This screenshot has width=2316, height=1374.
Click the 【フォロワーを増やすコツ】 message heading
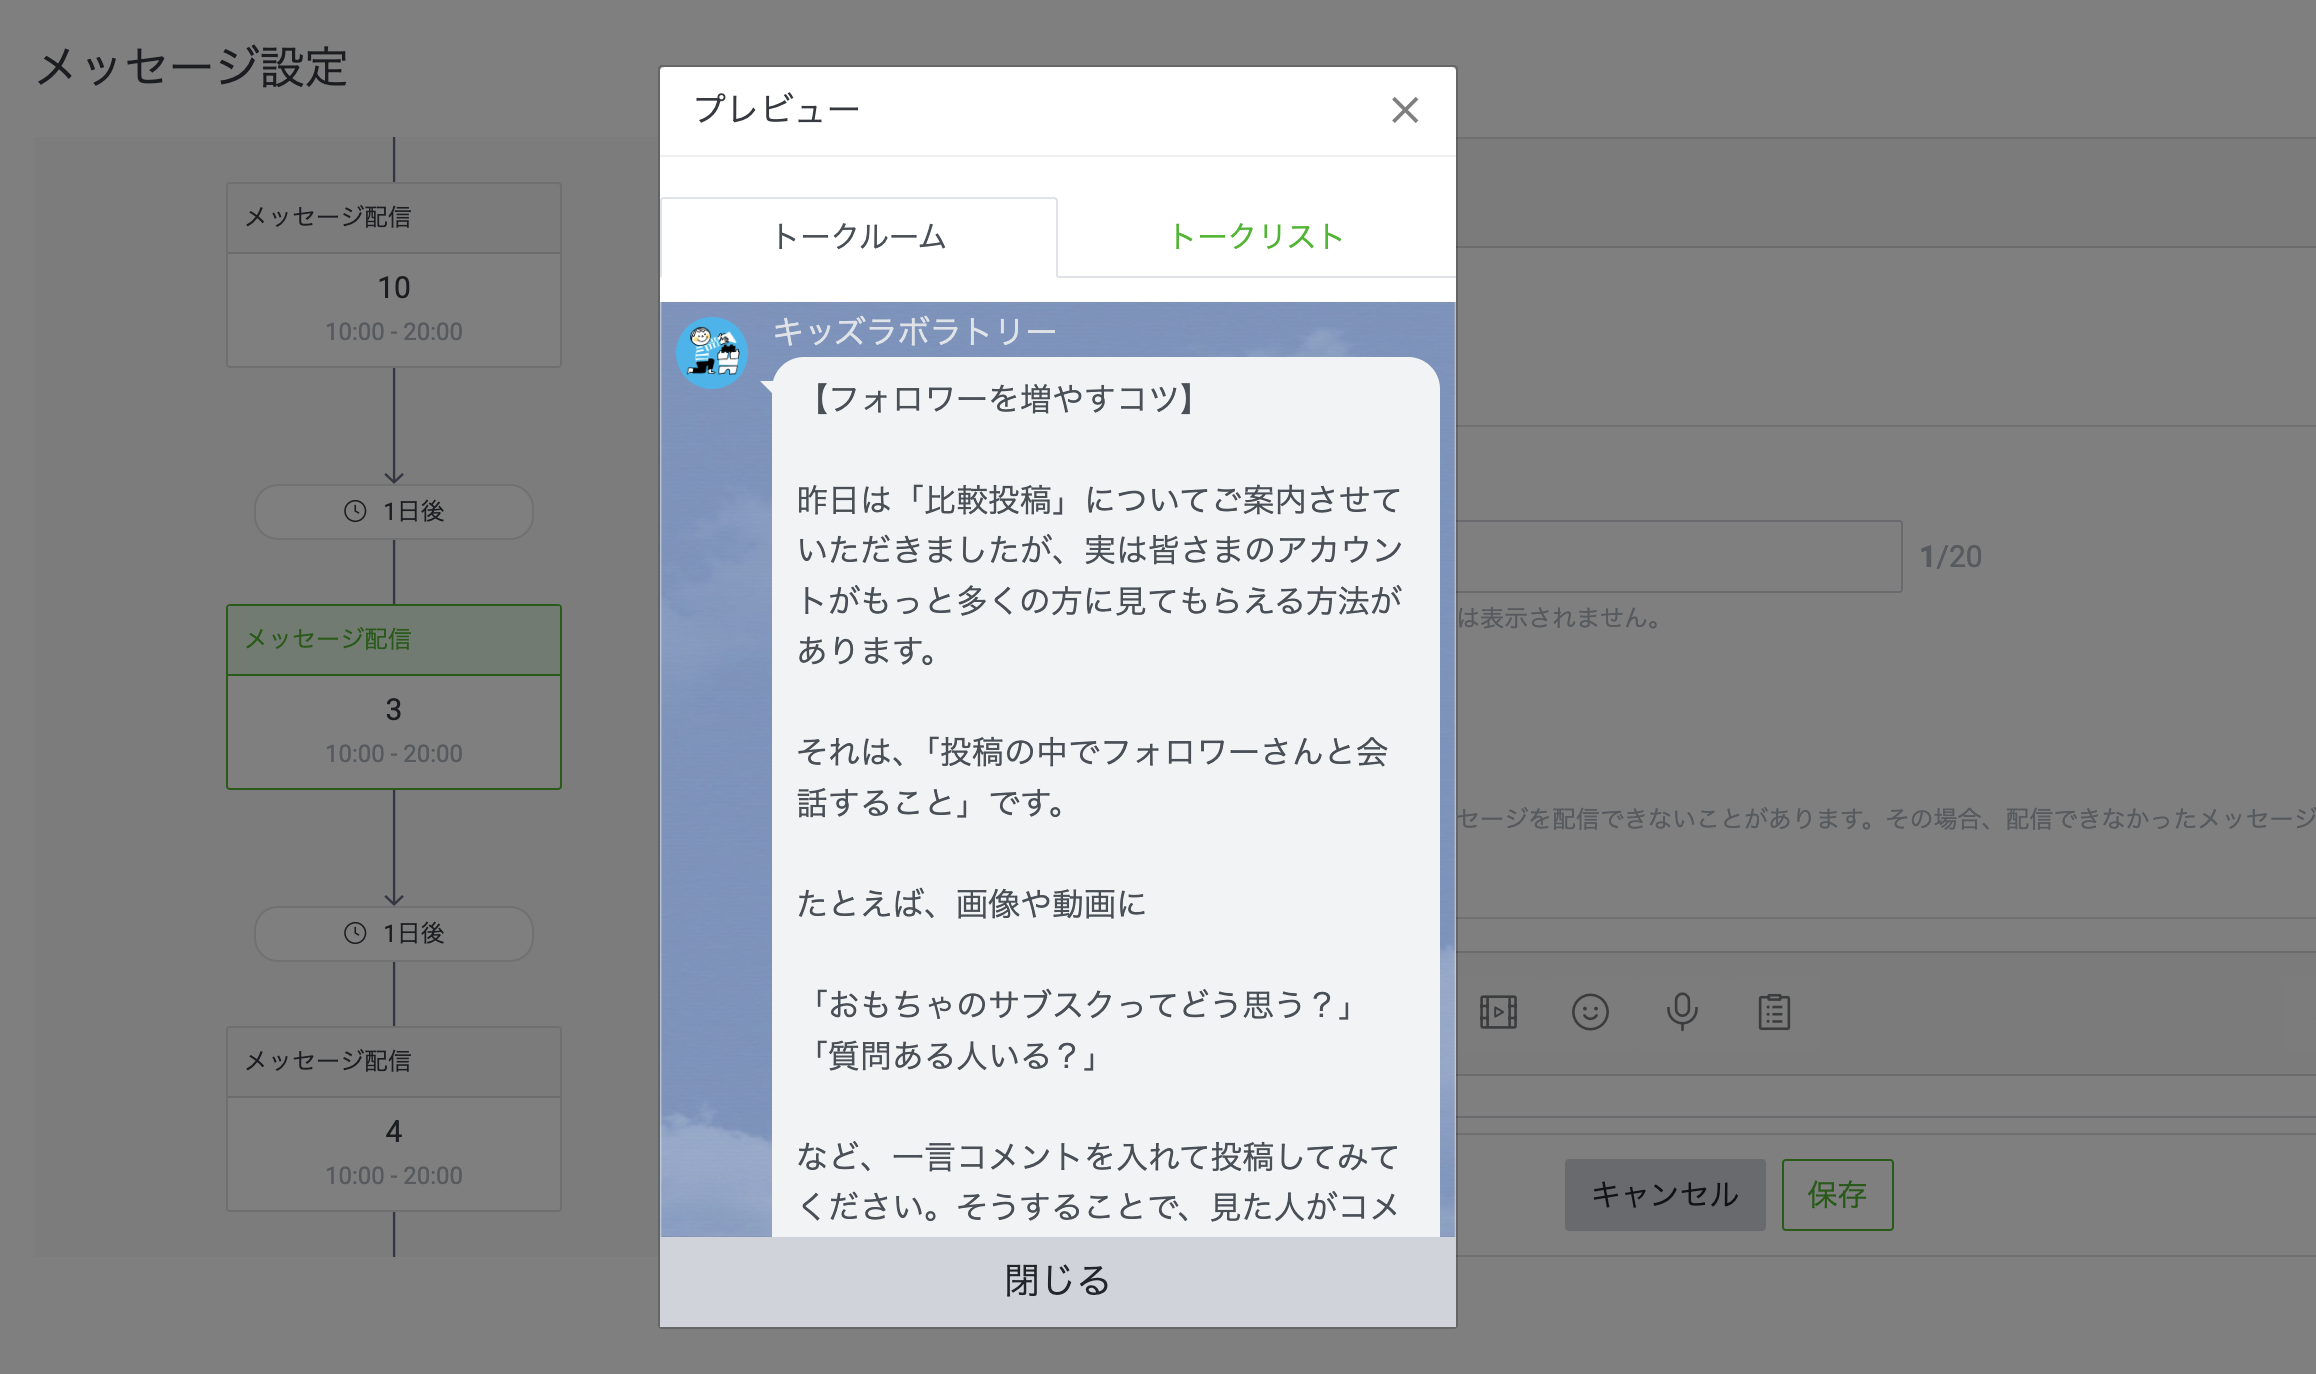pyautogui.click(x=1003, y=399)
